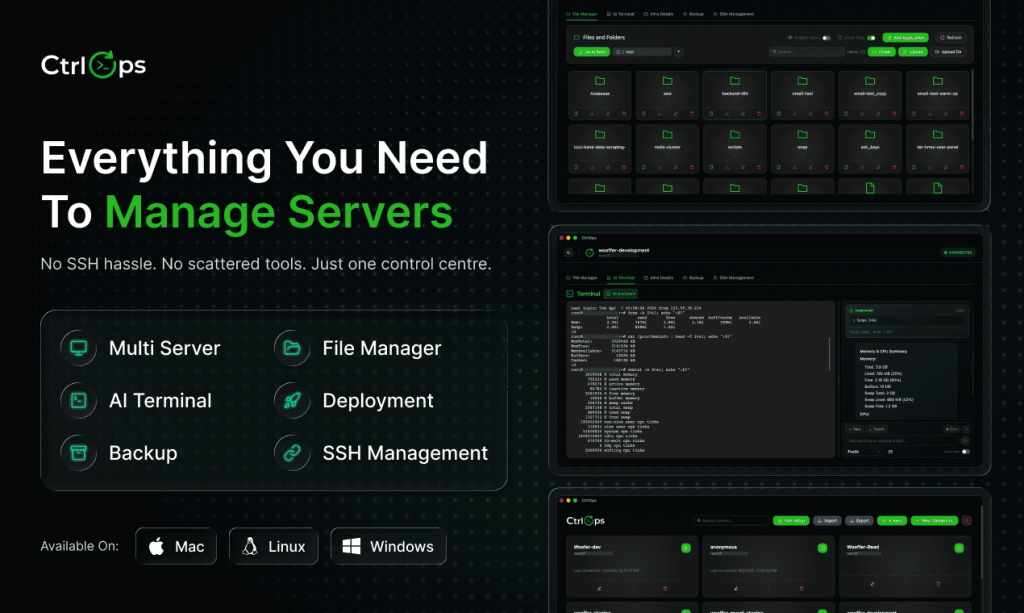Screen dimensions: 1024x613
Task: Toggle the Show Files switch
Action: 871,38
